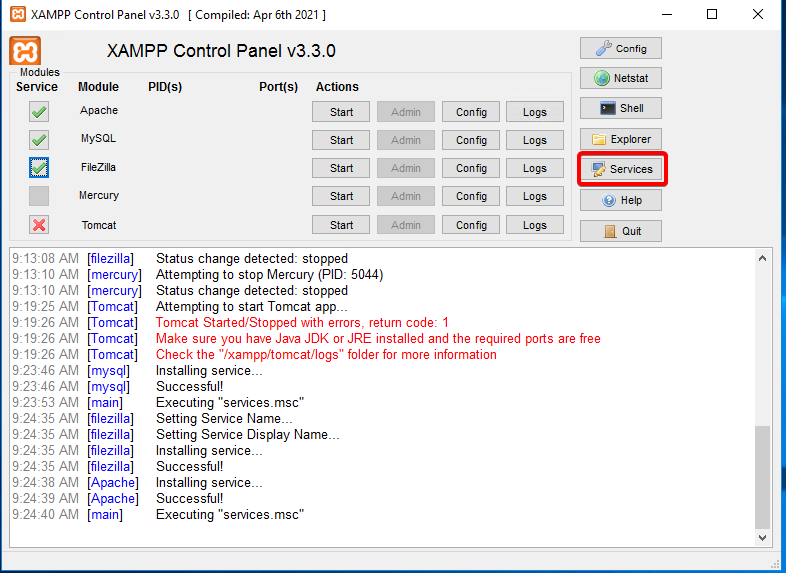786x573 pixels.
Task: Toggle Apache service checkbox
Action: (x=39, y=112)
